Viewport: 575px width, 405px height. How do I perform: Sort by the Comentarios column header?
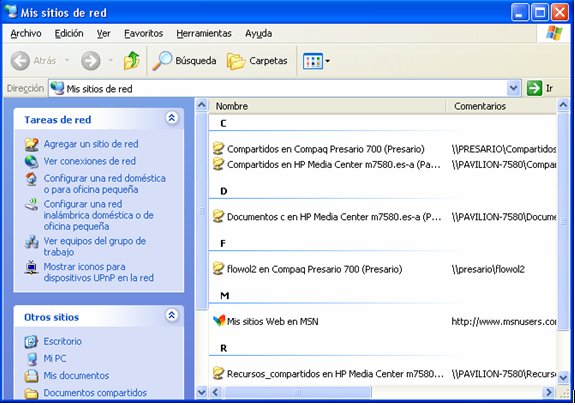501,106
